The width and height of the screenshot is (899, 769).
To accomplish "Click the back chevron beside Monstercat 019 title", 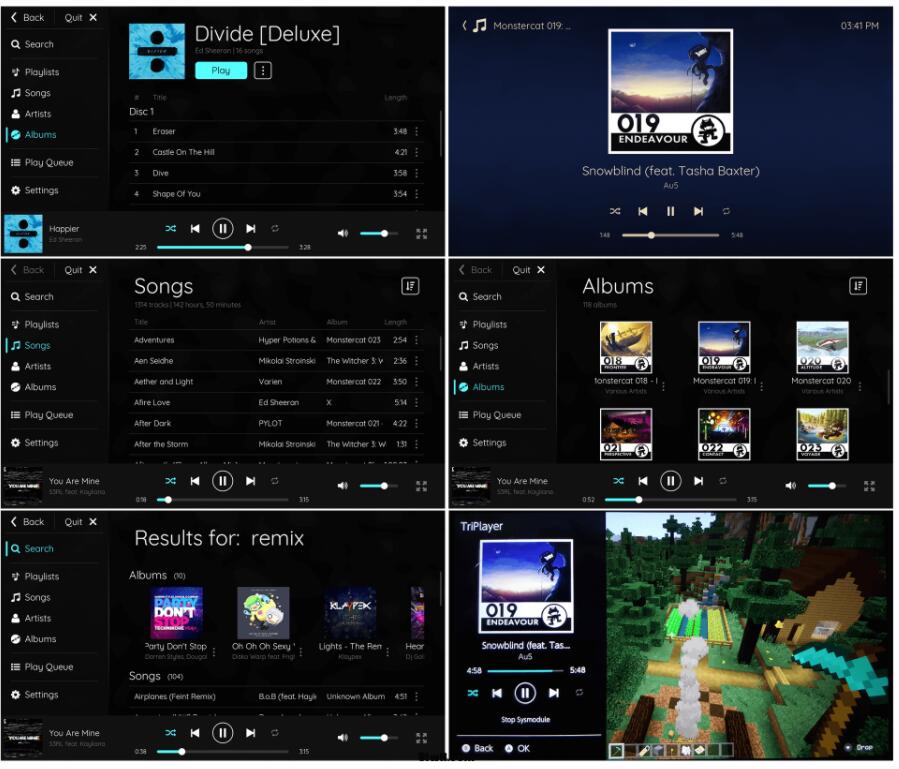I will coord(464,25).
